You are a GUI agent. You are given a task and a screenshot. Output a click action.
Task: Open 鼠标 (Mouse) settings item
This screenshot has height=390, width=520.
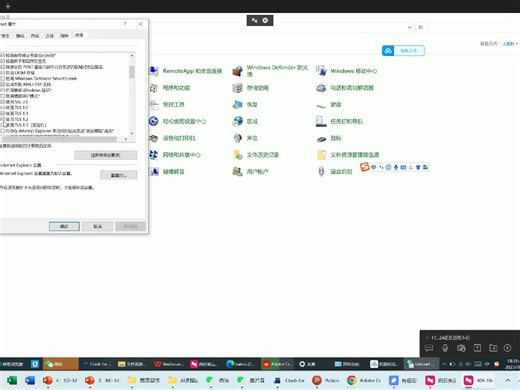pyautogui.click(x=329, y=138)
